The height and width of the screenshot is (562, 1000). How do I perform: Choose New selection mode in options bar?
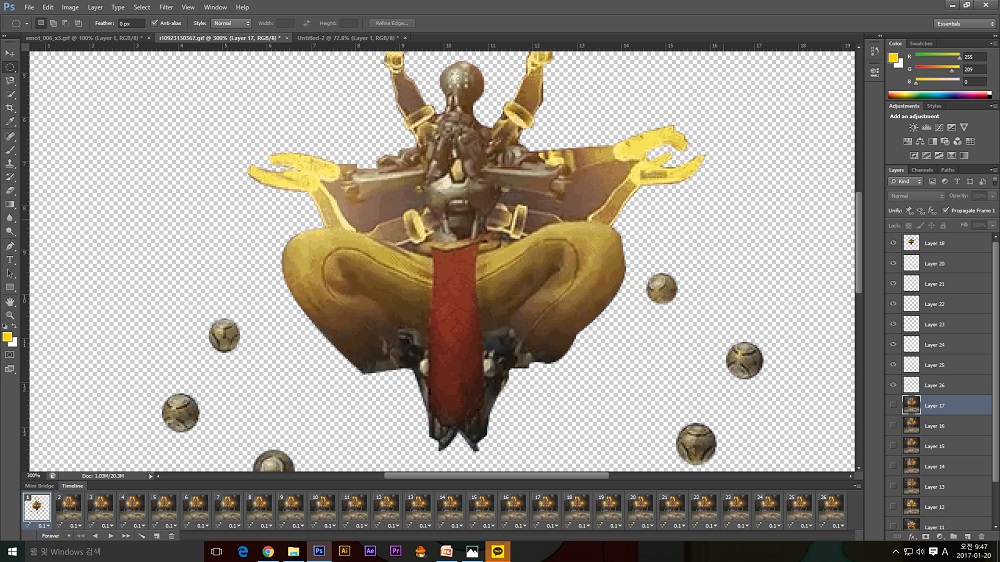(41, 23)
